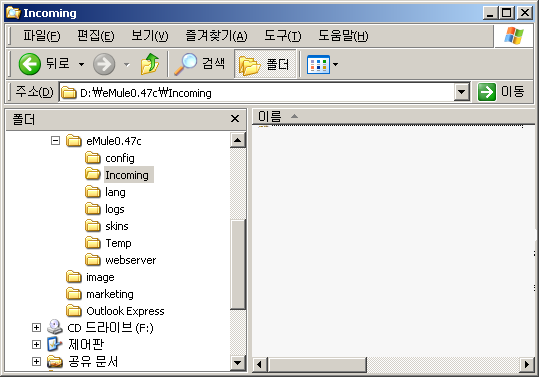Open the 즐겨찾기(A) menu

coord(216,35)
